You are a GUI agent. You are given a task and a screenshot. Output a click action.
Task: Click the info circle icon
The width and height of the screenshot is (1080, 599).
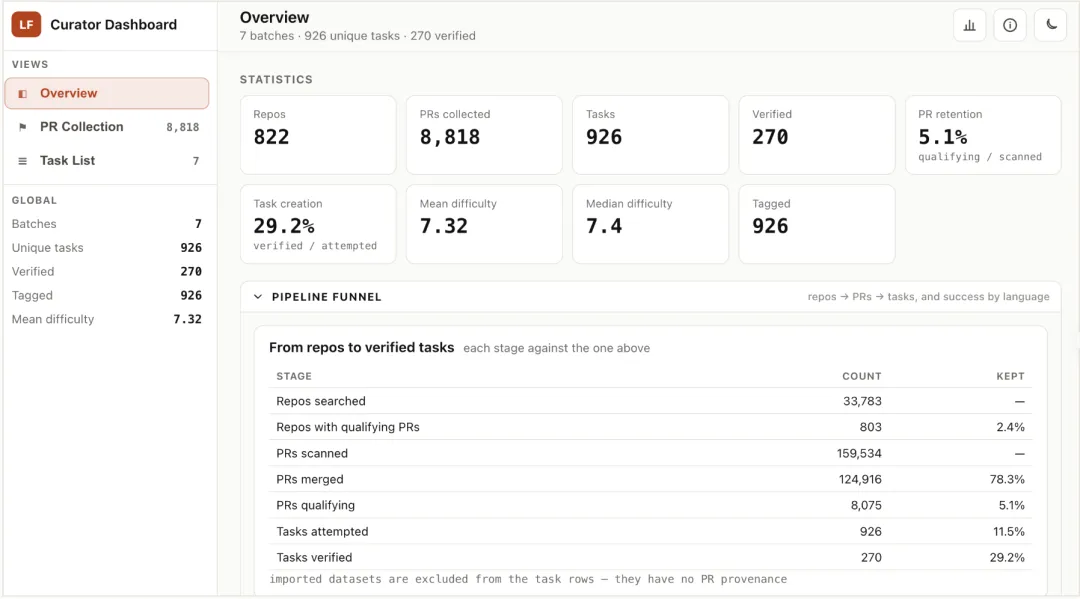point(1010,25)
